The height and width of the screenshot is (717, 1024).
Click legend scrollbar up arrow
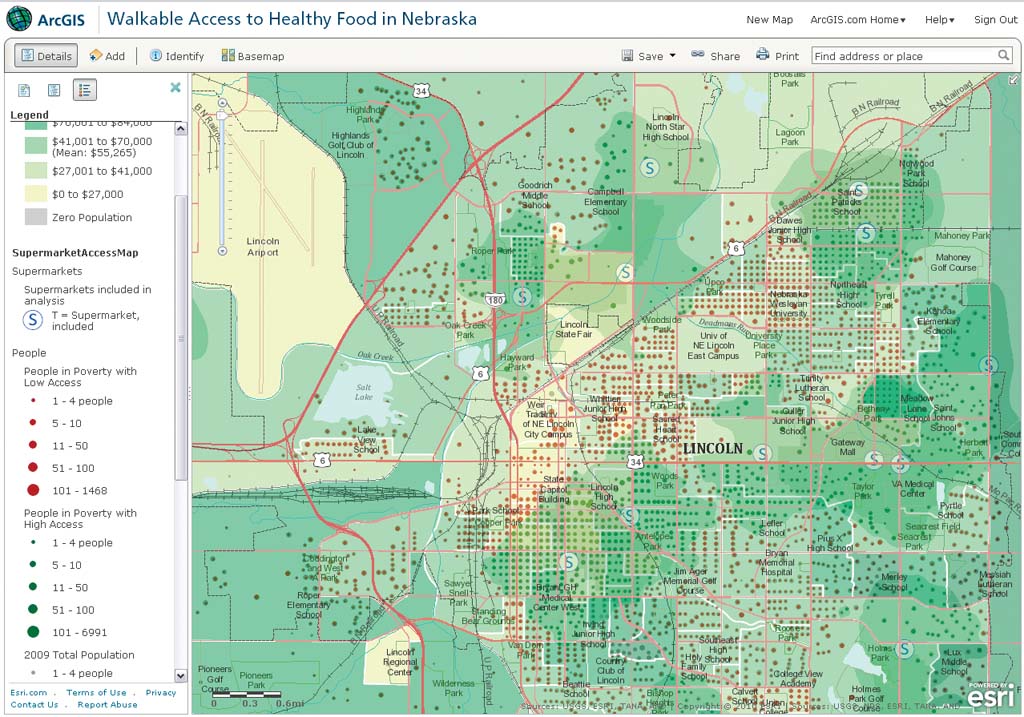(x=181, y=129)
